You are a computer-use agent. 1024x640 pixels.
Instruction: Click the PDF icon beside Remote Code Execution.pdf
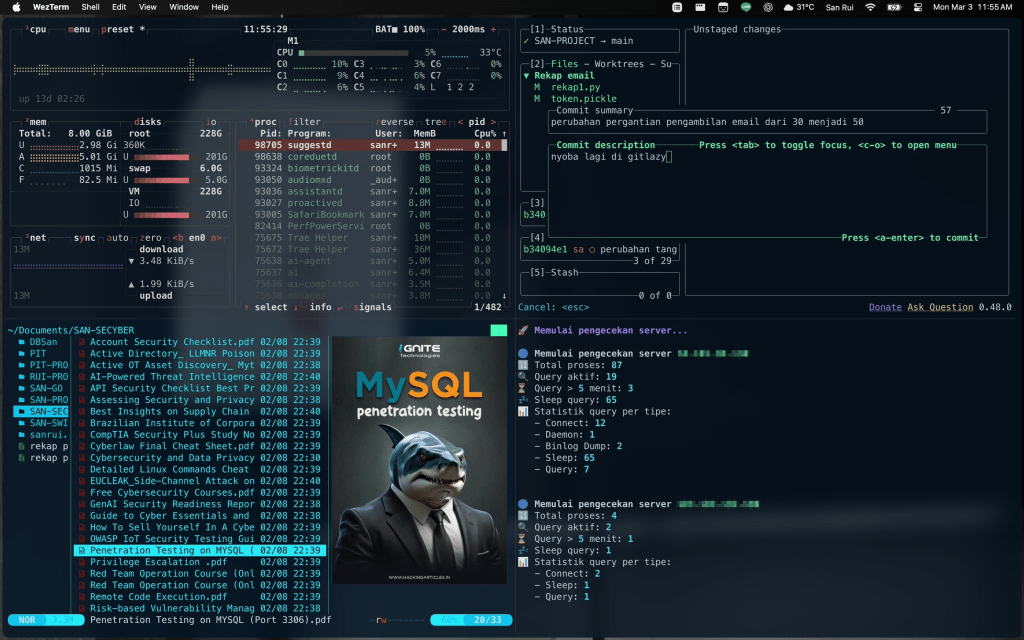(81, 597)
